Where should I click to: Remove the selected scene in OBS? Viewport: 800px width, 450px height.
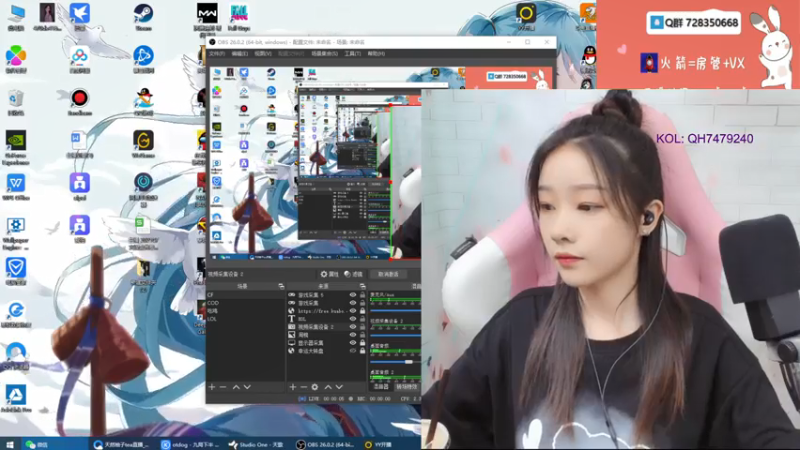pyautogui.click(x=223, y=387)
